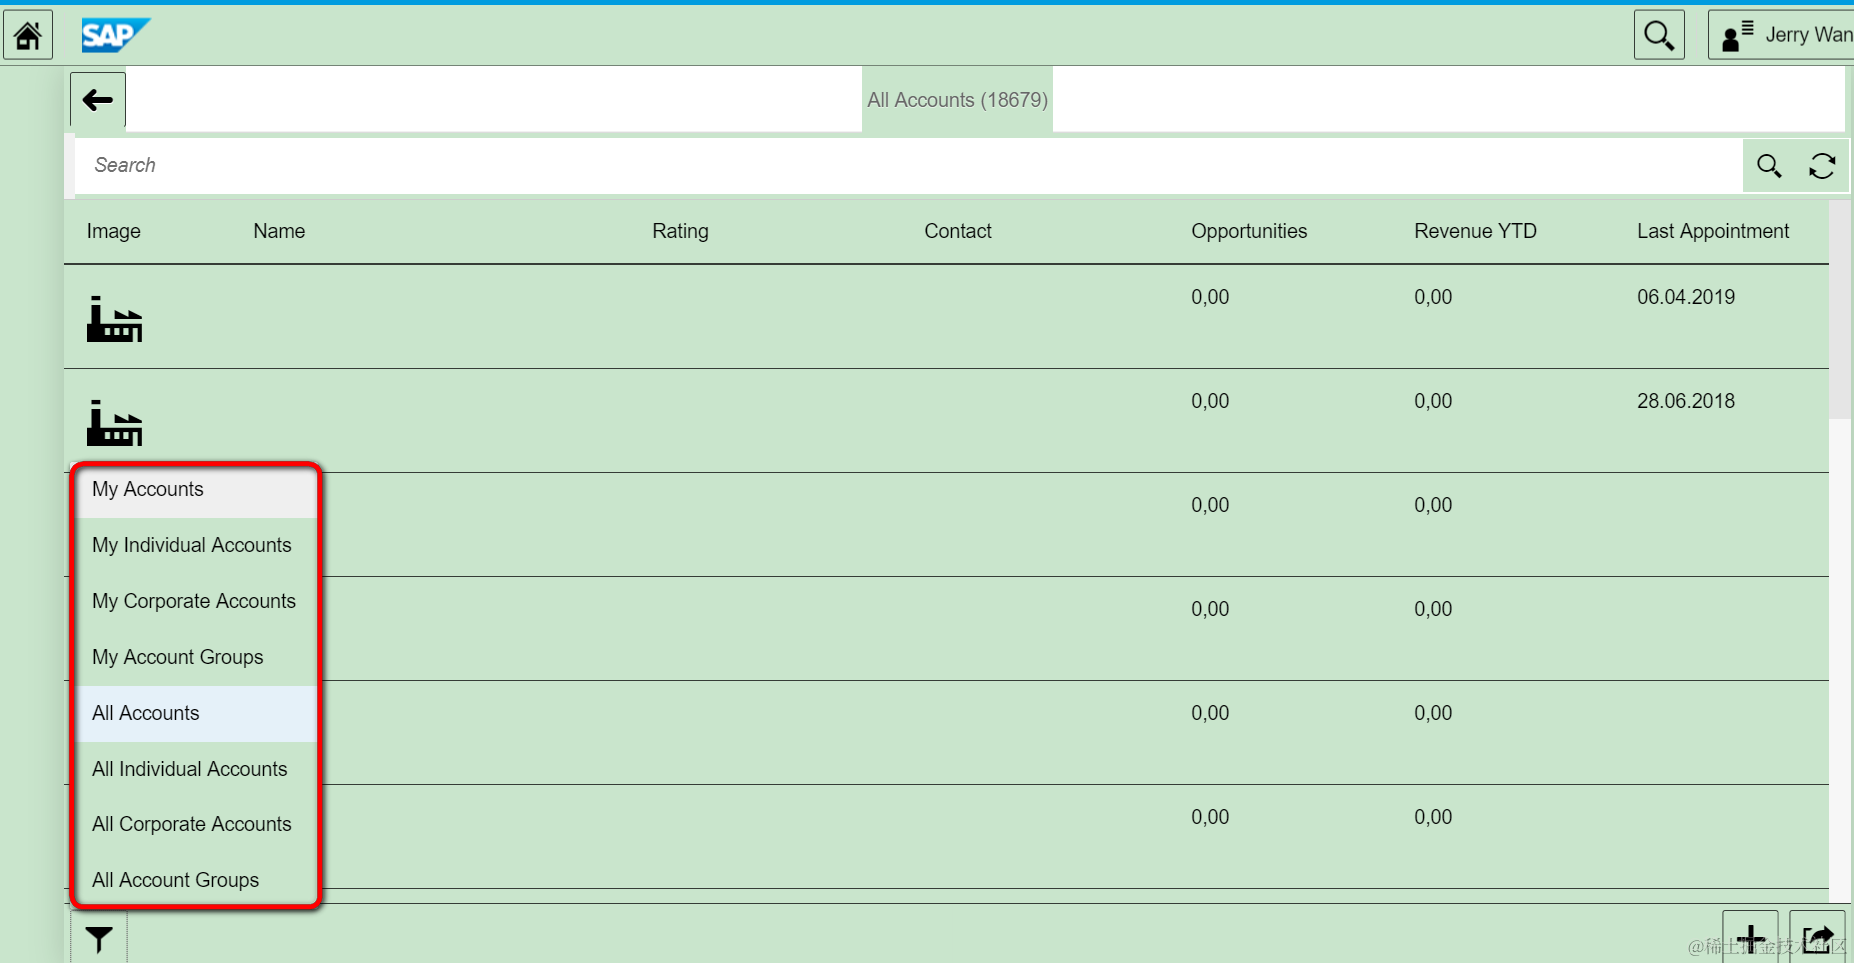
Task: Click the 28.06.2018 appointment date
Action: point(1686,401)
